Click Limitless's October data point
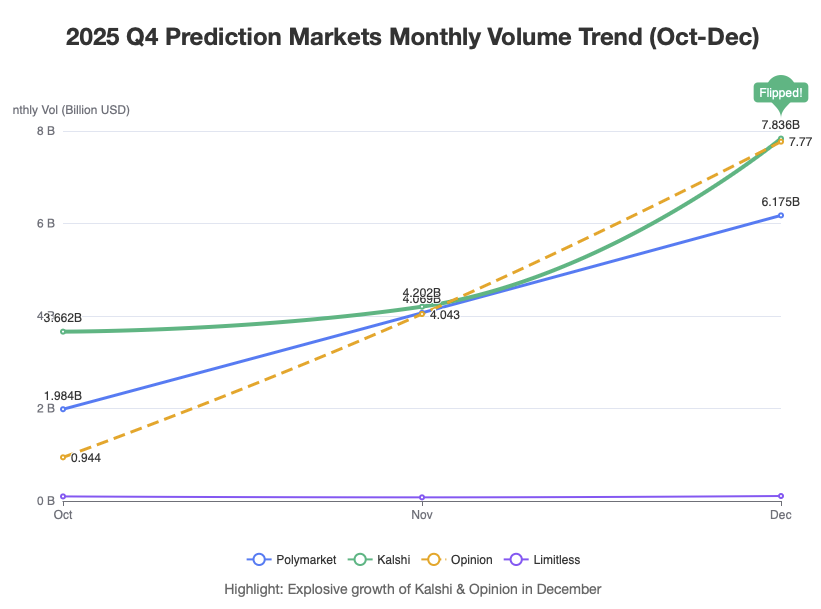 click(63, 496)
